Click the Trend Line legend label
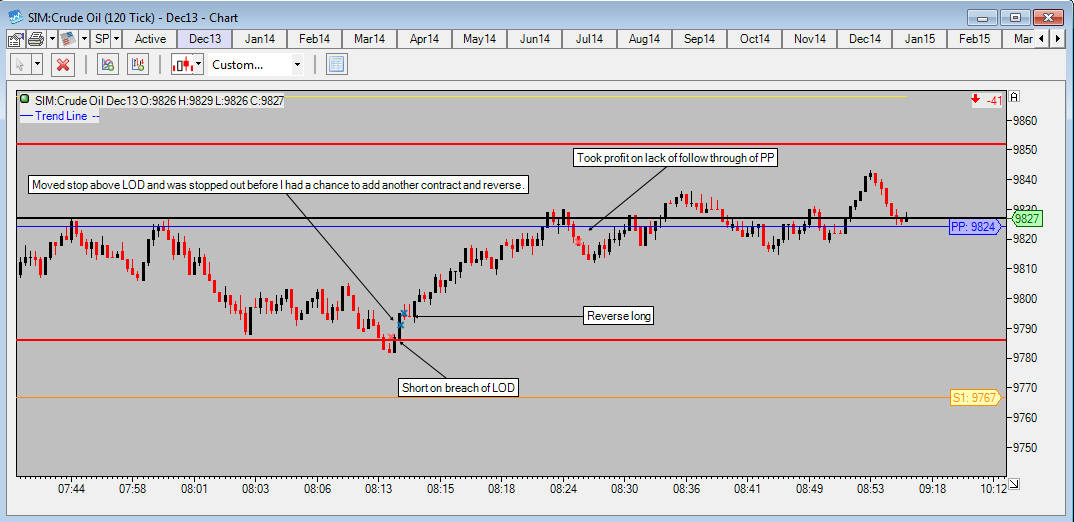This screenshot has height=522, width=1074. [60, 116]
